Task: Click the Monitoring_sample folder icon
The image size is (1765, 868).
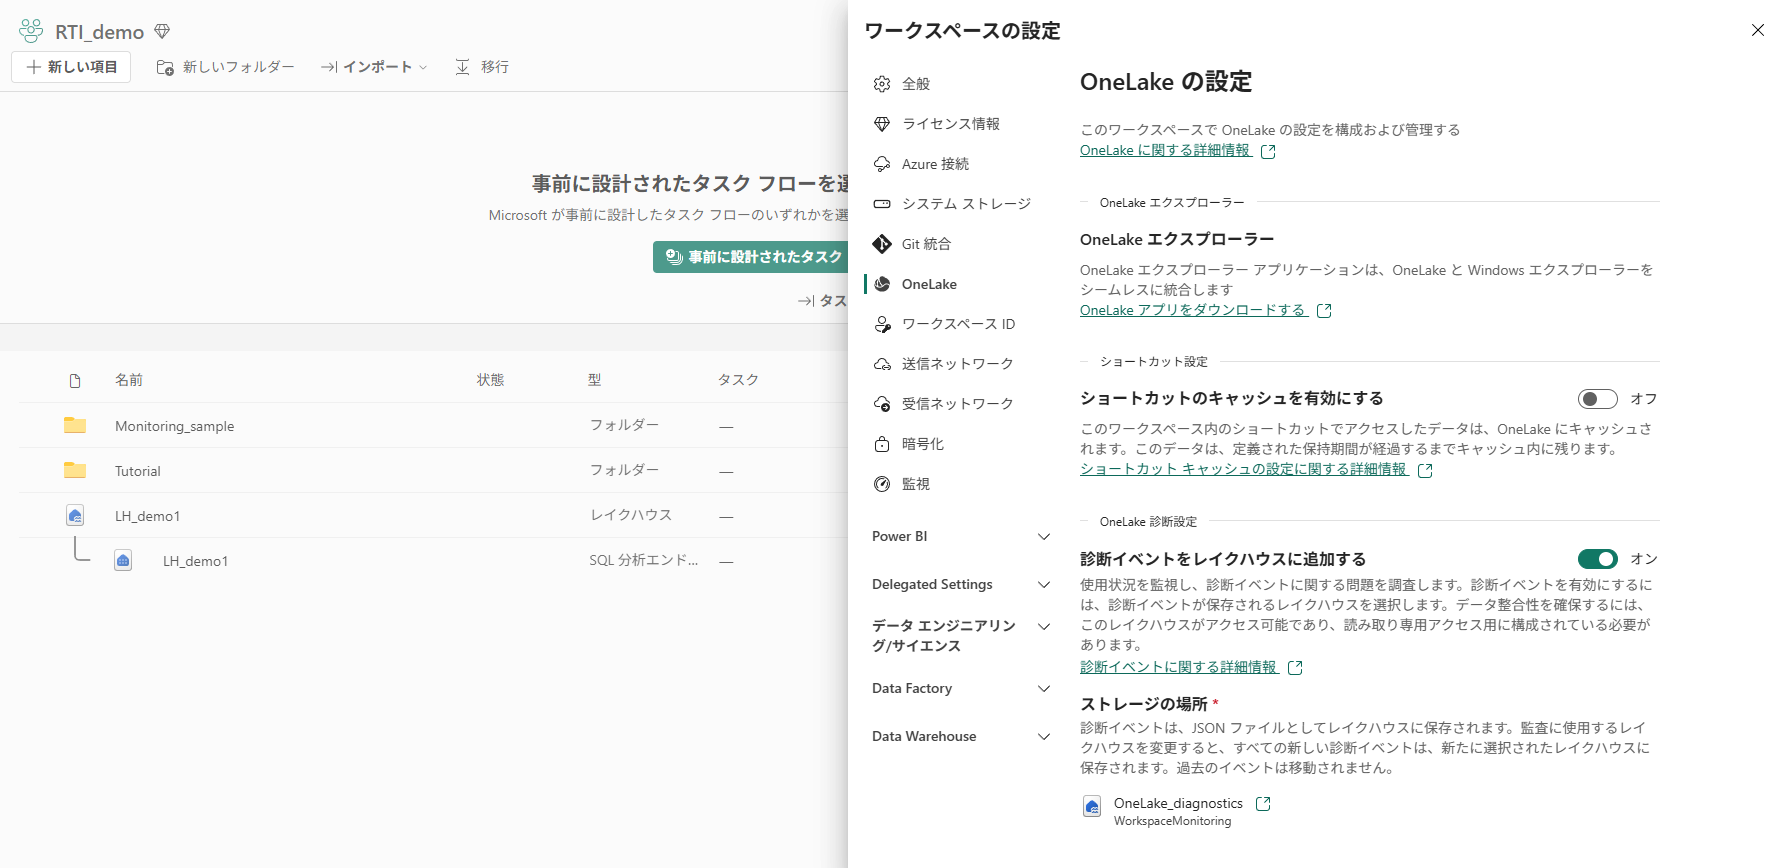Action: (75, 425)
